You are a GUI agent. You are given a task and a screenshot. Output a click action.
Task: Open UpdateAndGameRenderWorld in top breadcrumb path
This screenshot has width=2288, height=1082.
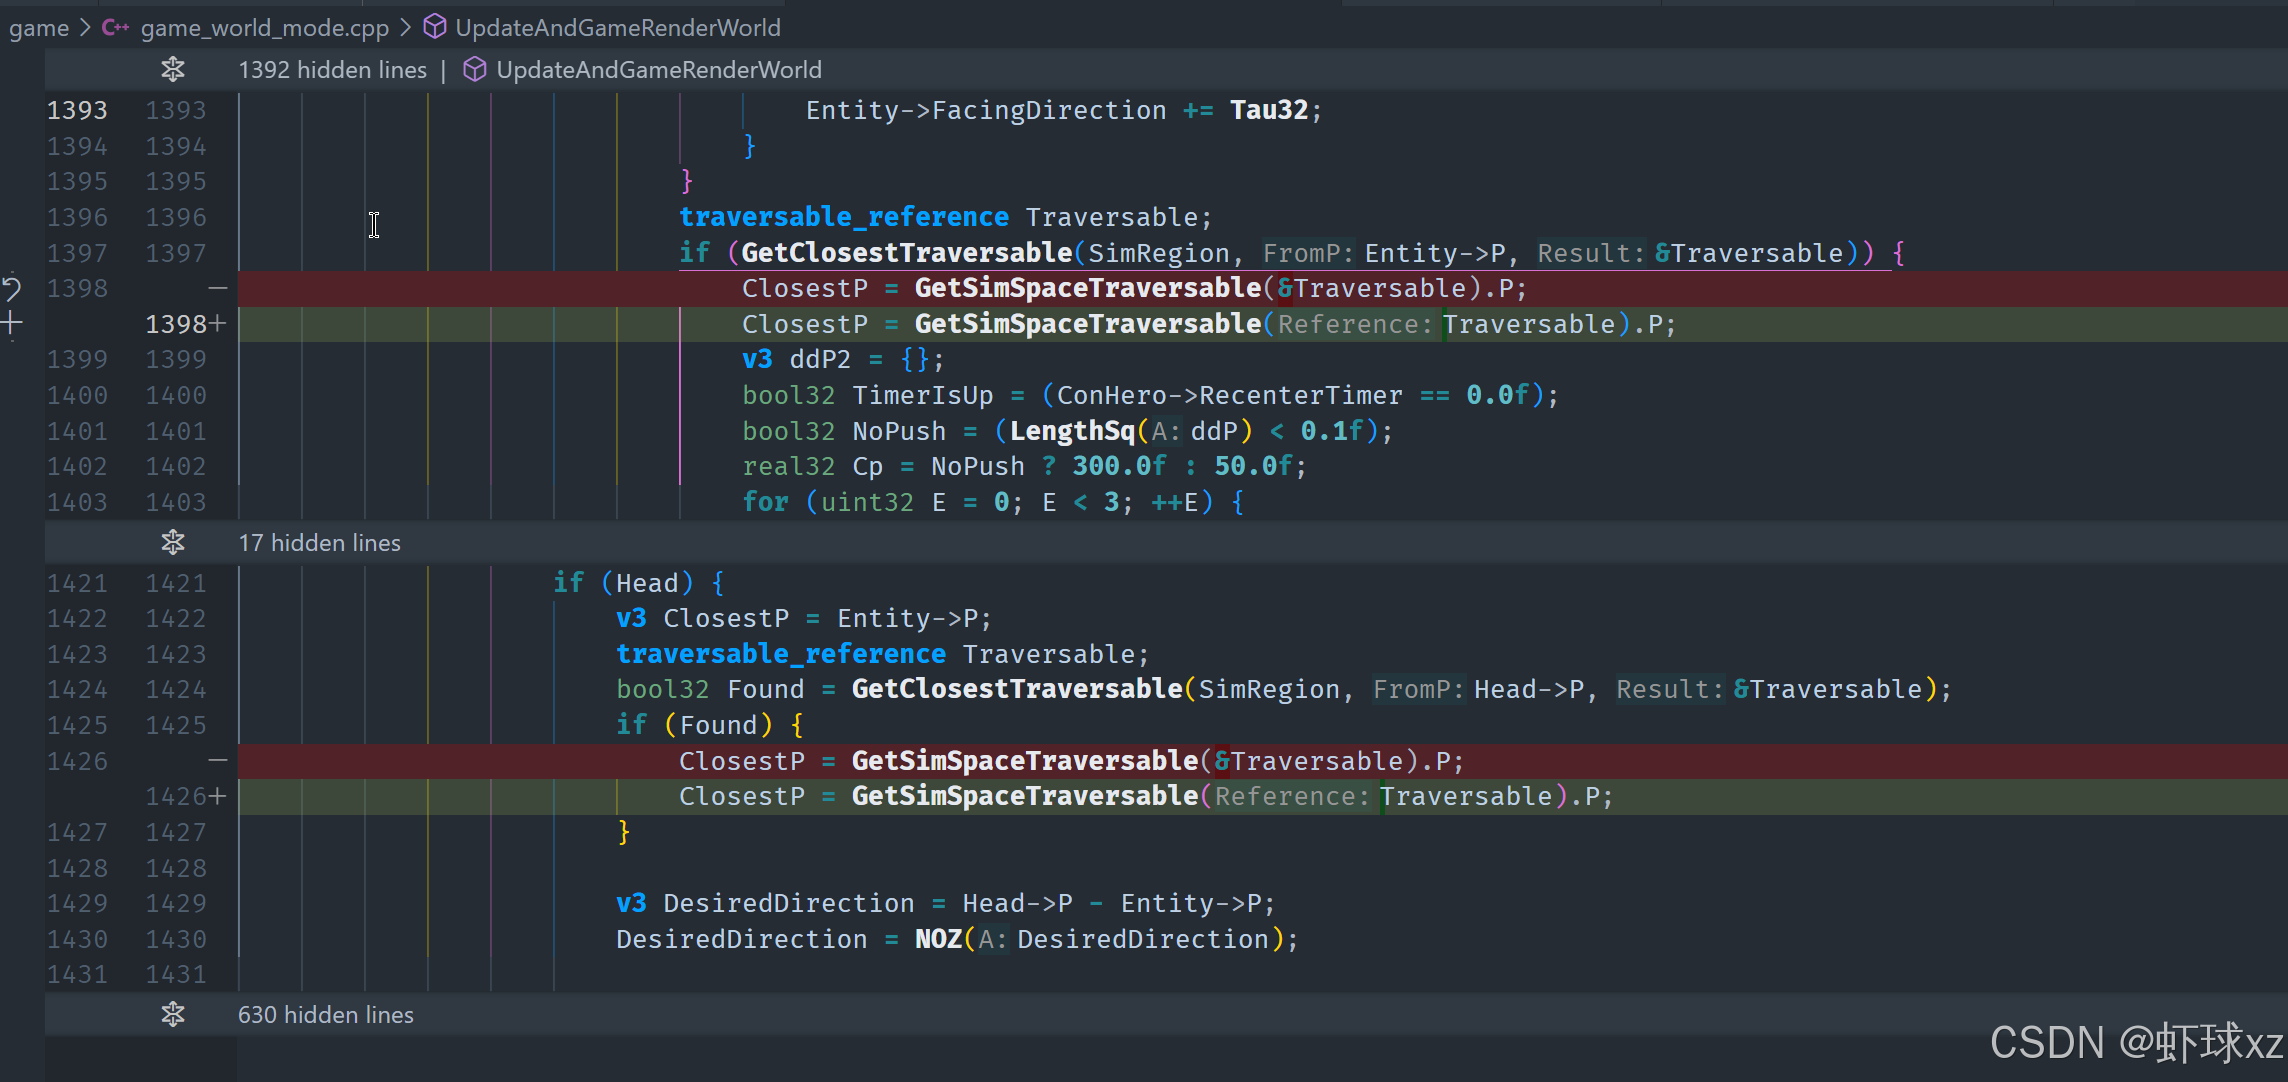617,28
